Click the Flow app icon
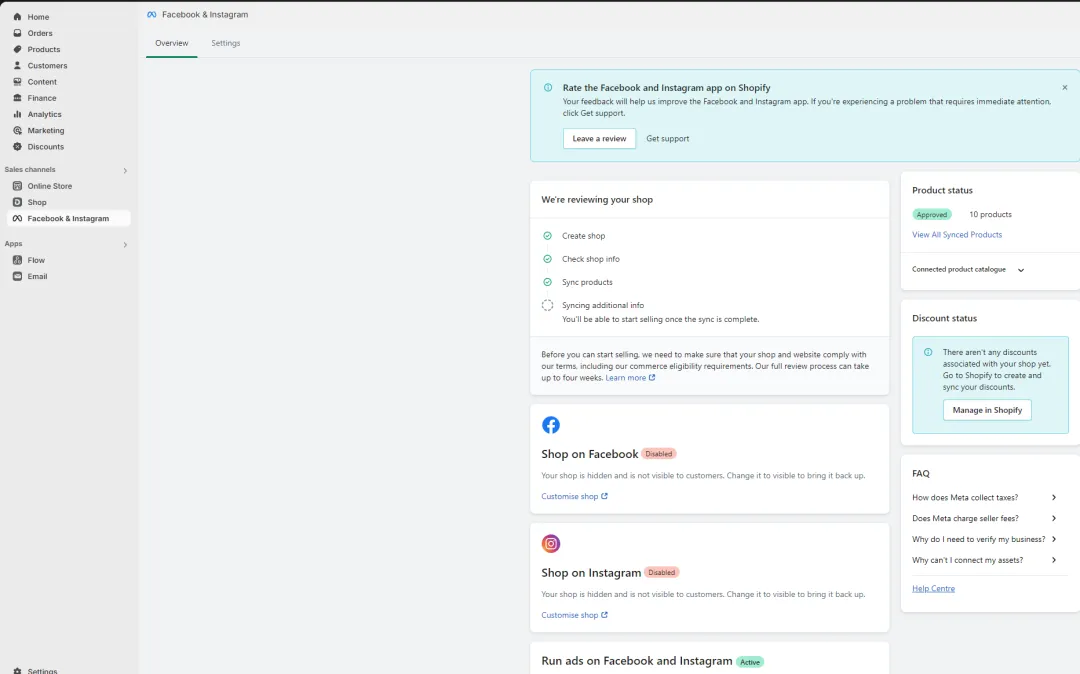1080x674 pixels. click(x=17, y=260)
